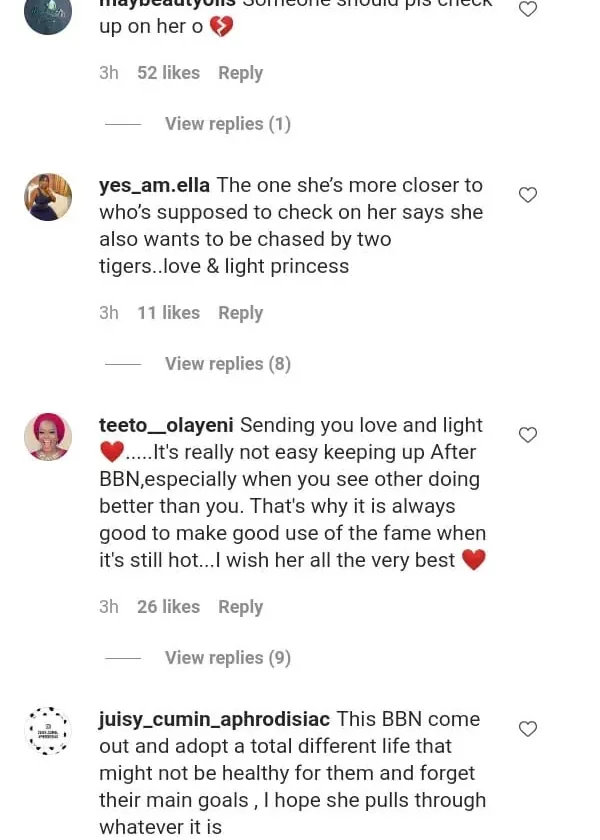Like the yes_am.ella comment heart icon
Screen dimensions: 600x840
[528, 195]
